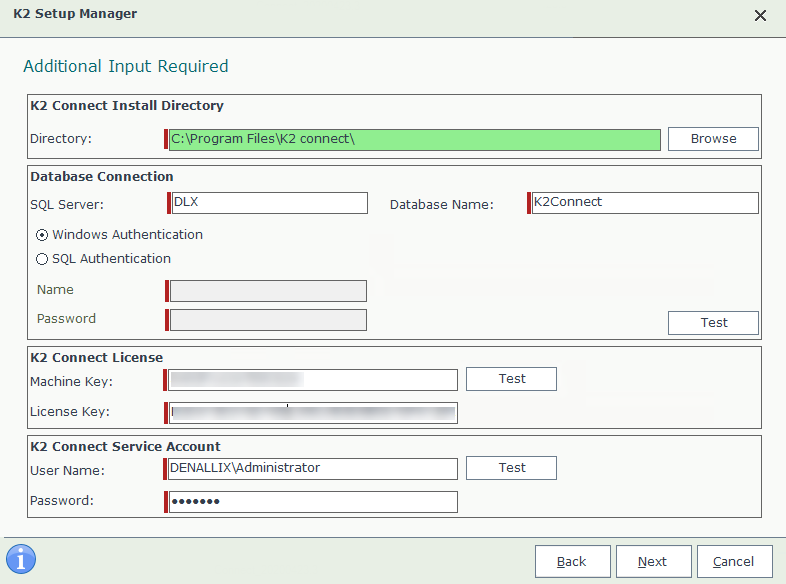This screenshot has height=584, width=786.
Task: Test the K2 Connect machine key
Action: (x=511, y=379)
